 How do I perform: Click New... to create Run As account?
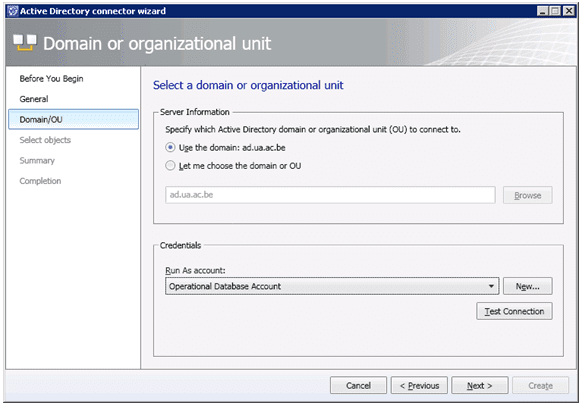coord(527,286)
